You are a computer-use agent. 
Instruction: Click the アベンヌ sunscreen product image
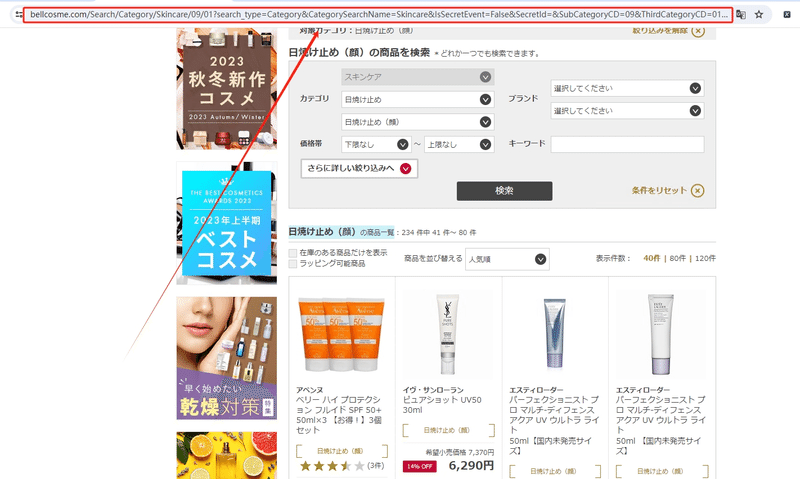(341, 334)
